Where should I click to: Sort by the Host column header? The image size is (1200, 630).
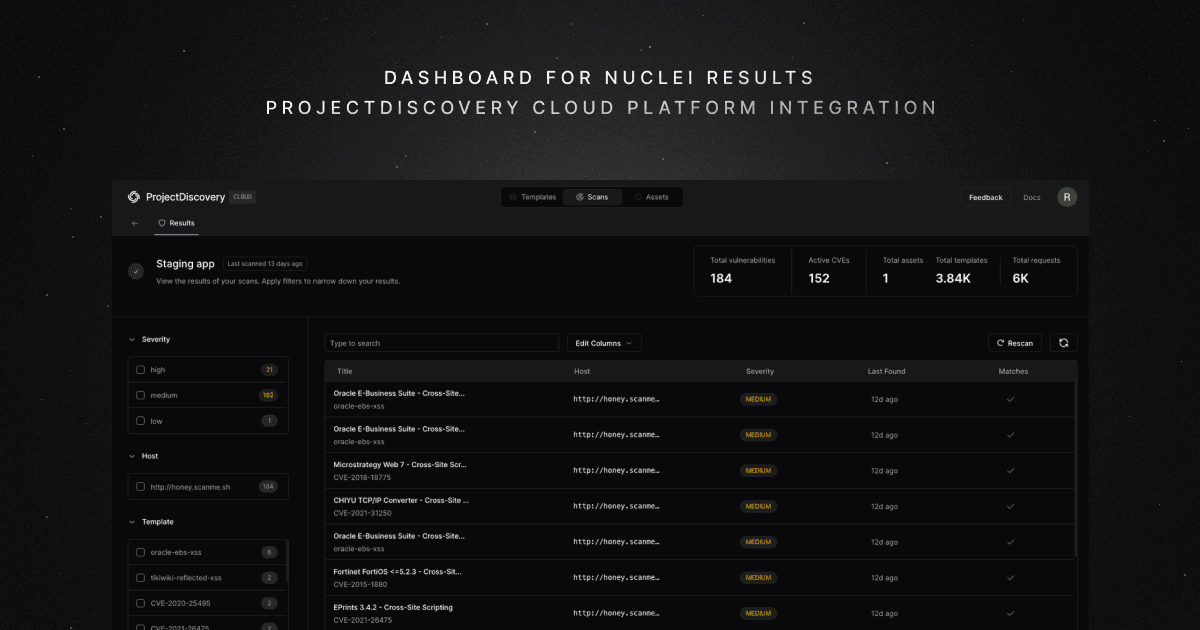(x=582, y=371)
